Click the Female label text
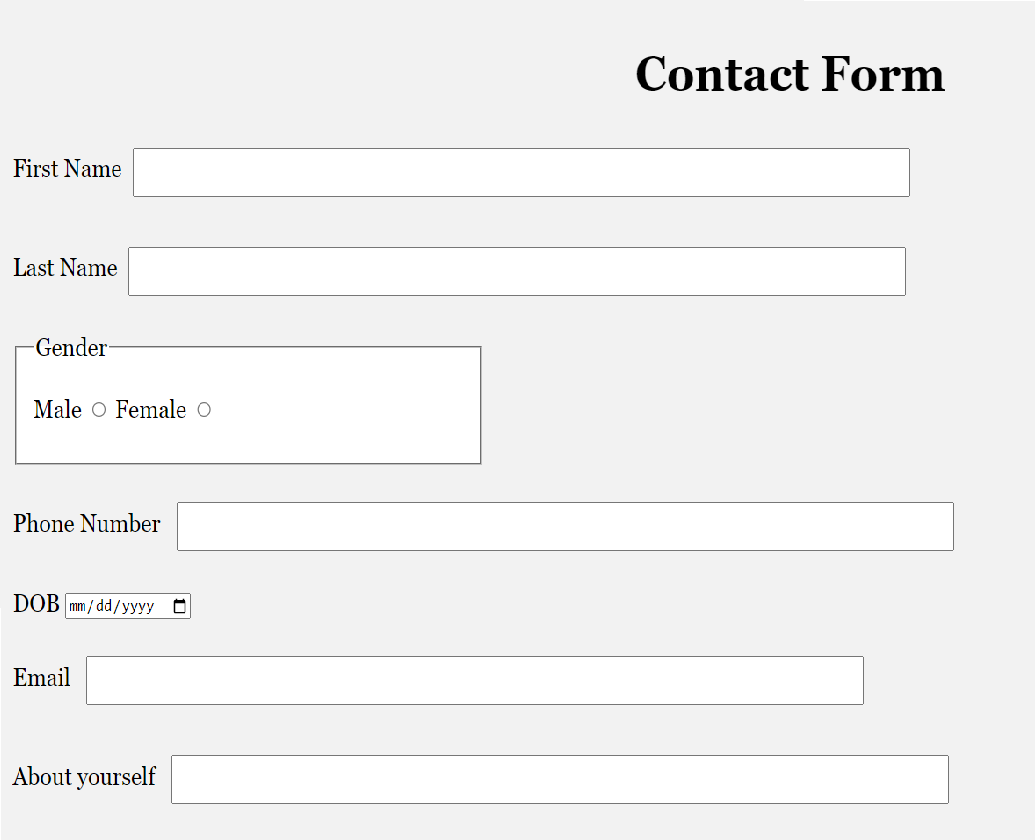The height and width of the screenshot is (840, 1036). point(151,410)
